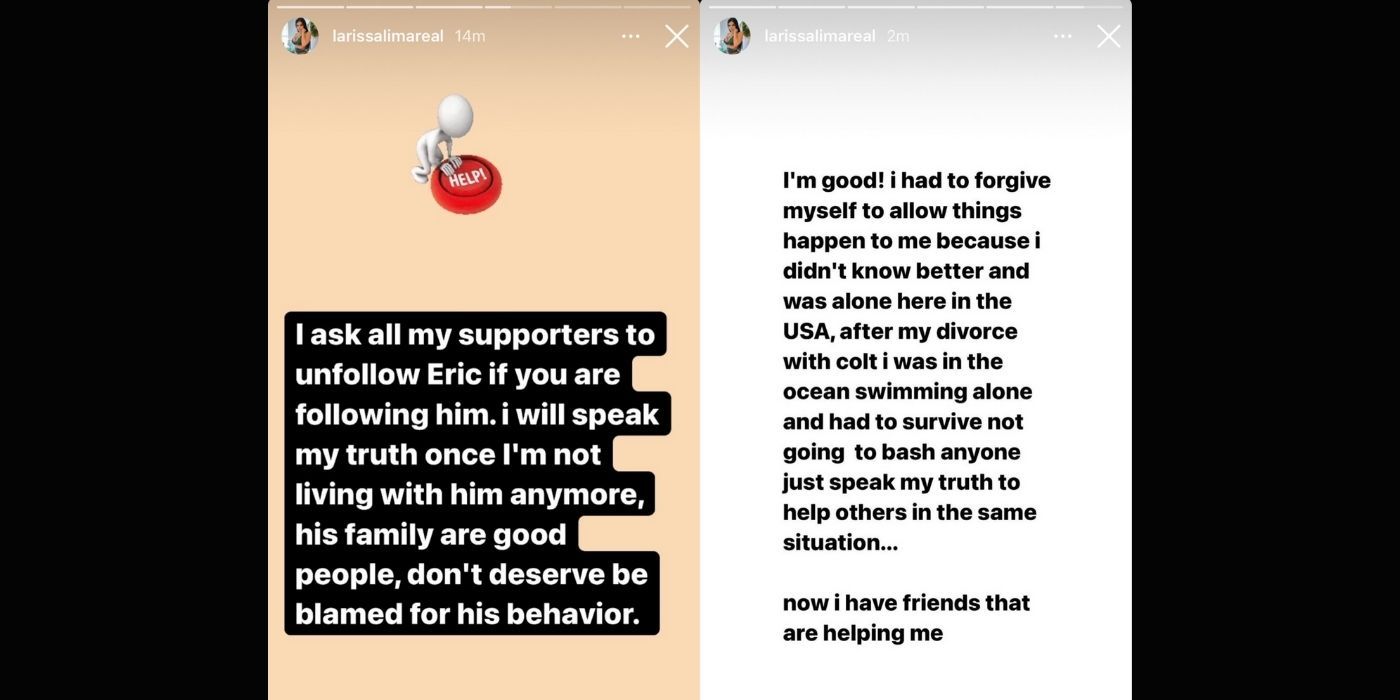Tap the 'blamed for his behavior' line
This screenshot has height=700, width=1400.
coord(467,613)
